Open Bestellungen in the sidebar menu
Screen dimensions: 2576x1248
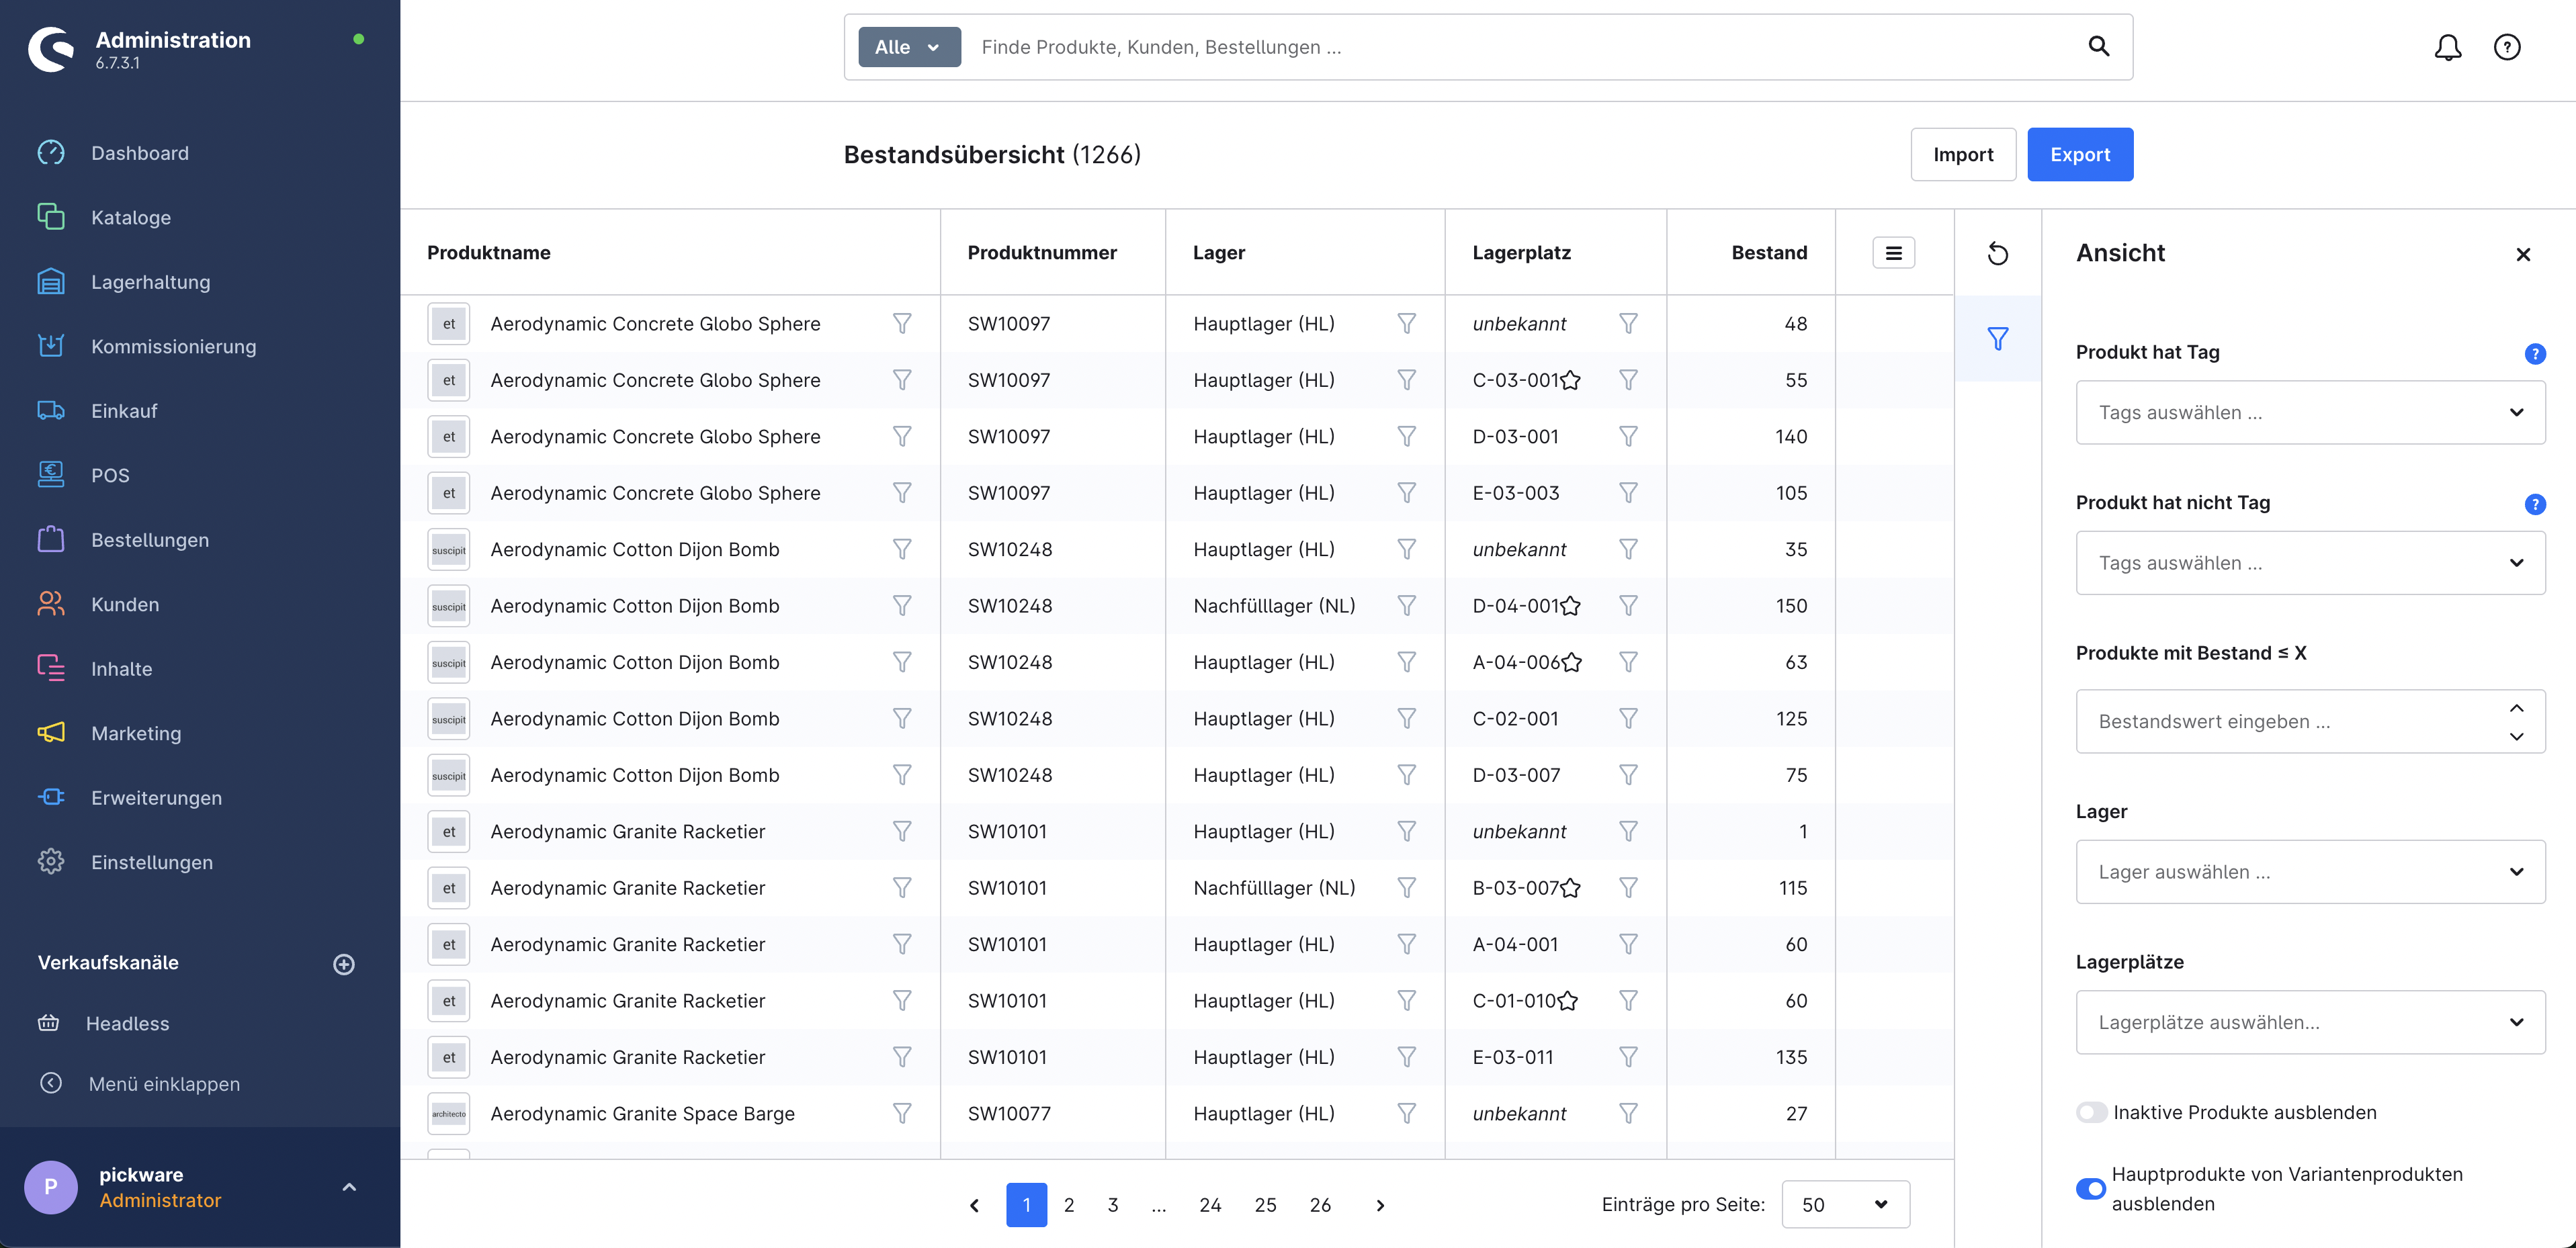pyautogui.click(x=150, y=540)
